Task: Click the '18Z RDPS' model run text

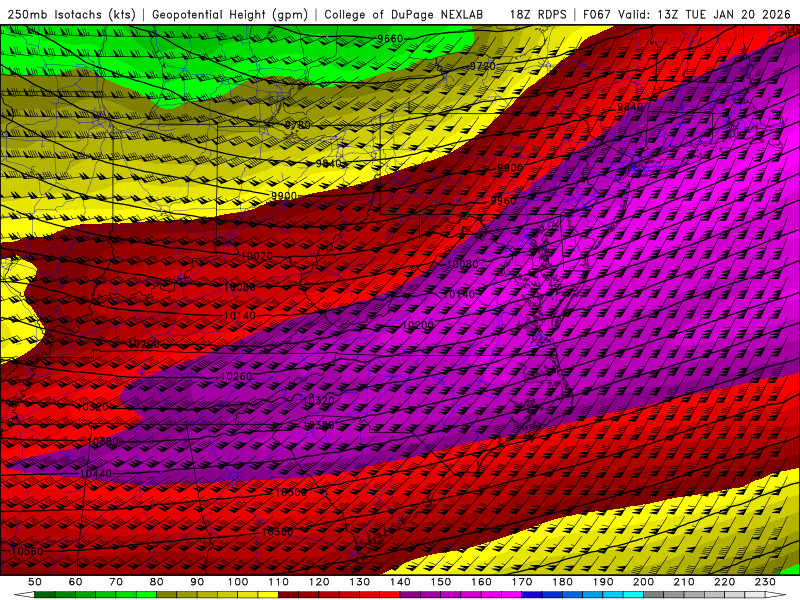Action: coord(538,15)
